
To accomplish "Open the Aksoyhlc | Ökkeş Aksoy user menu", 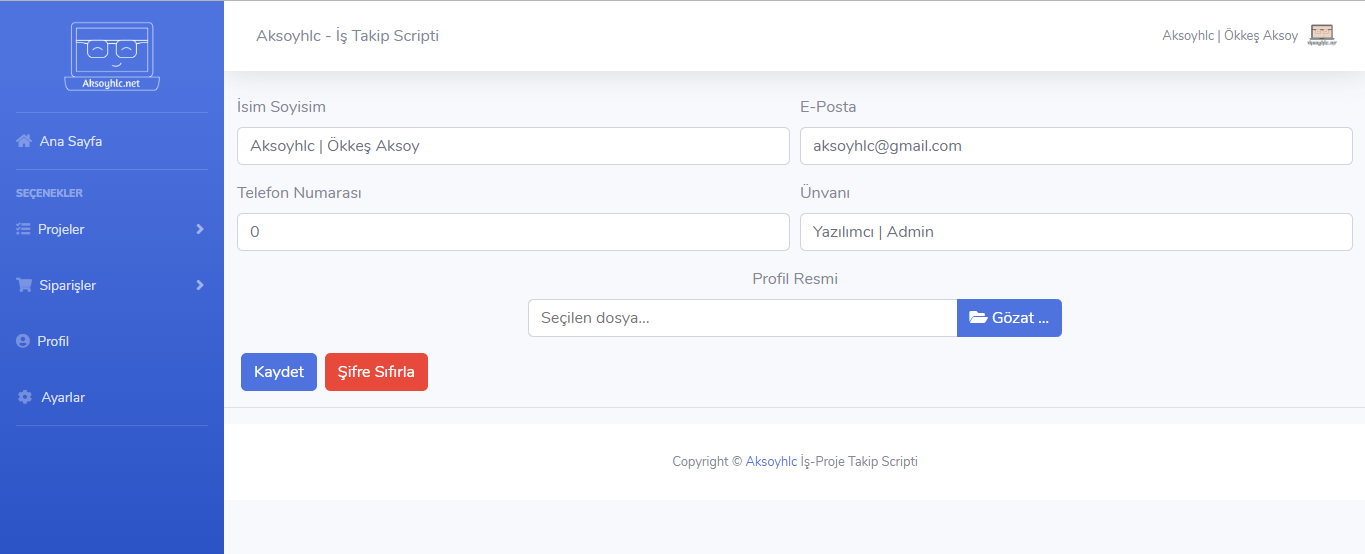I will point(1229,36).
